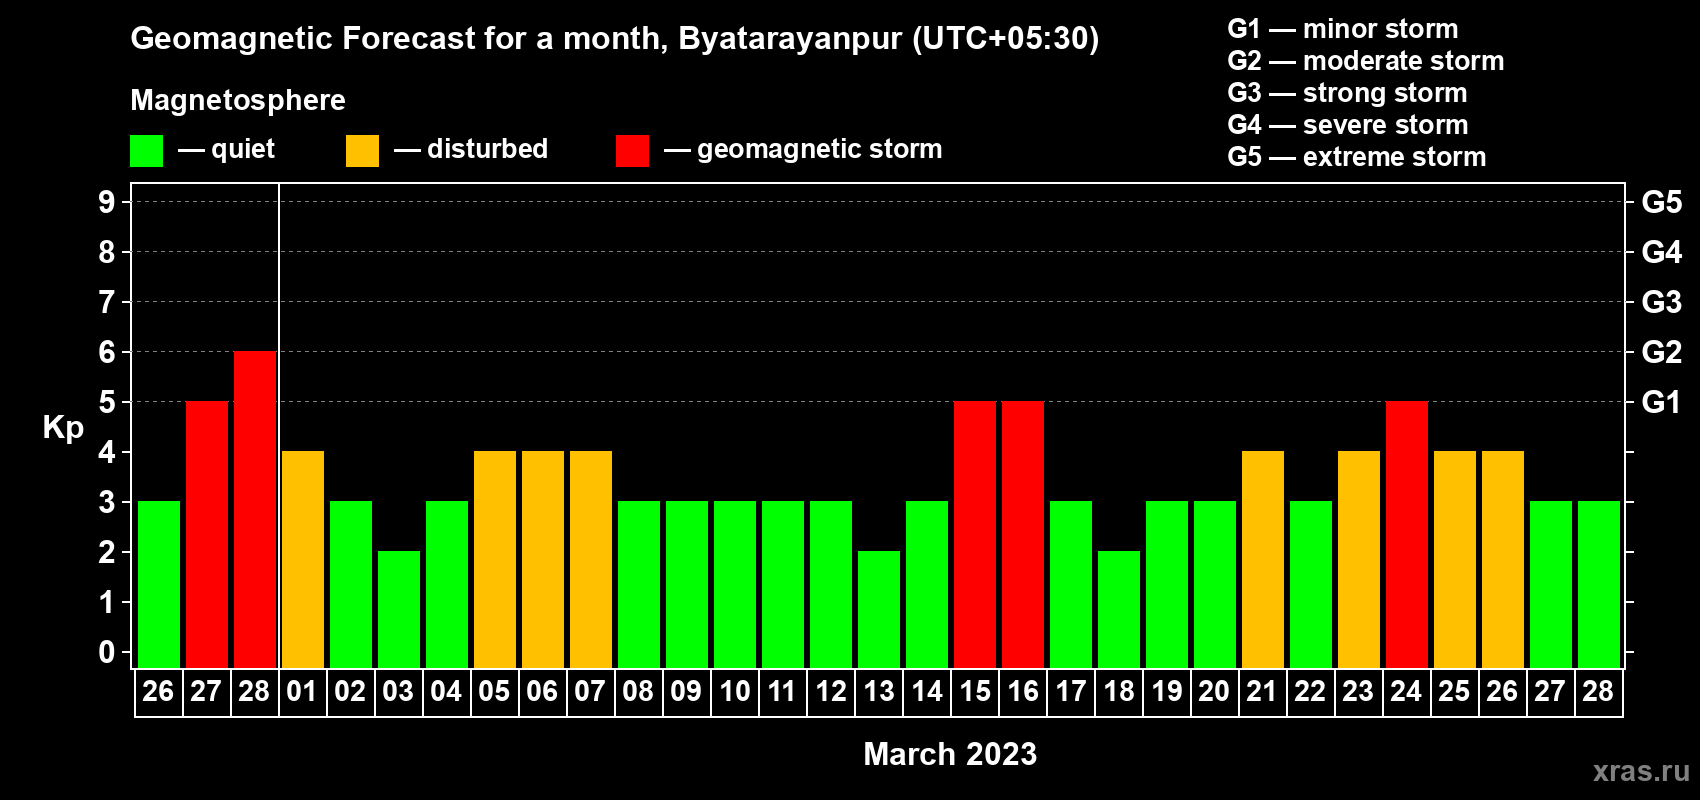The width and height of the screenshot is (1700, 800).
Task: Click 'G4 — severe storm' legend line
Action: pyautogui.click(x=1348, y=125)
